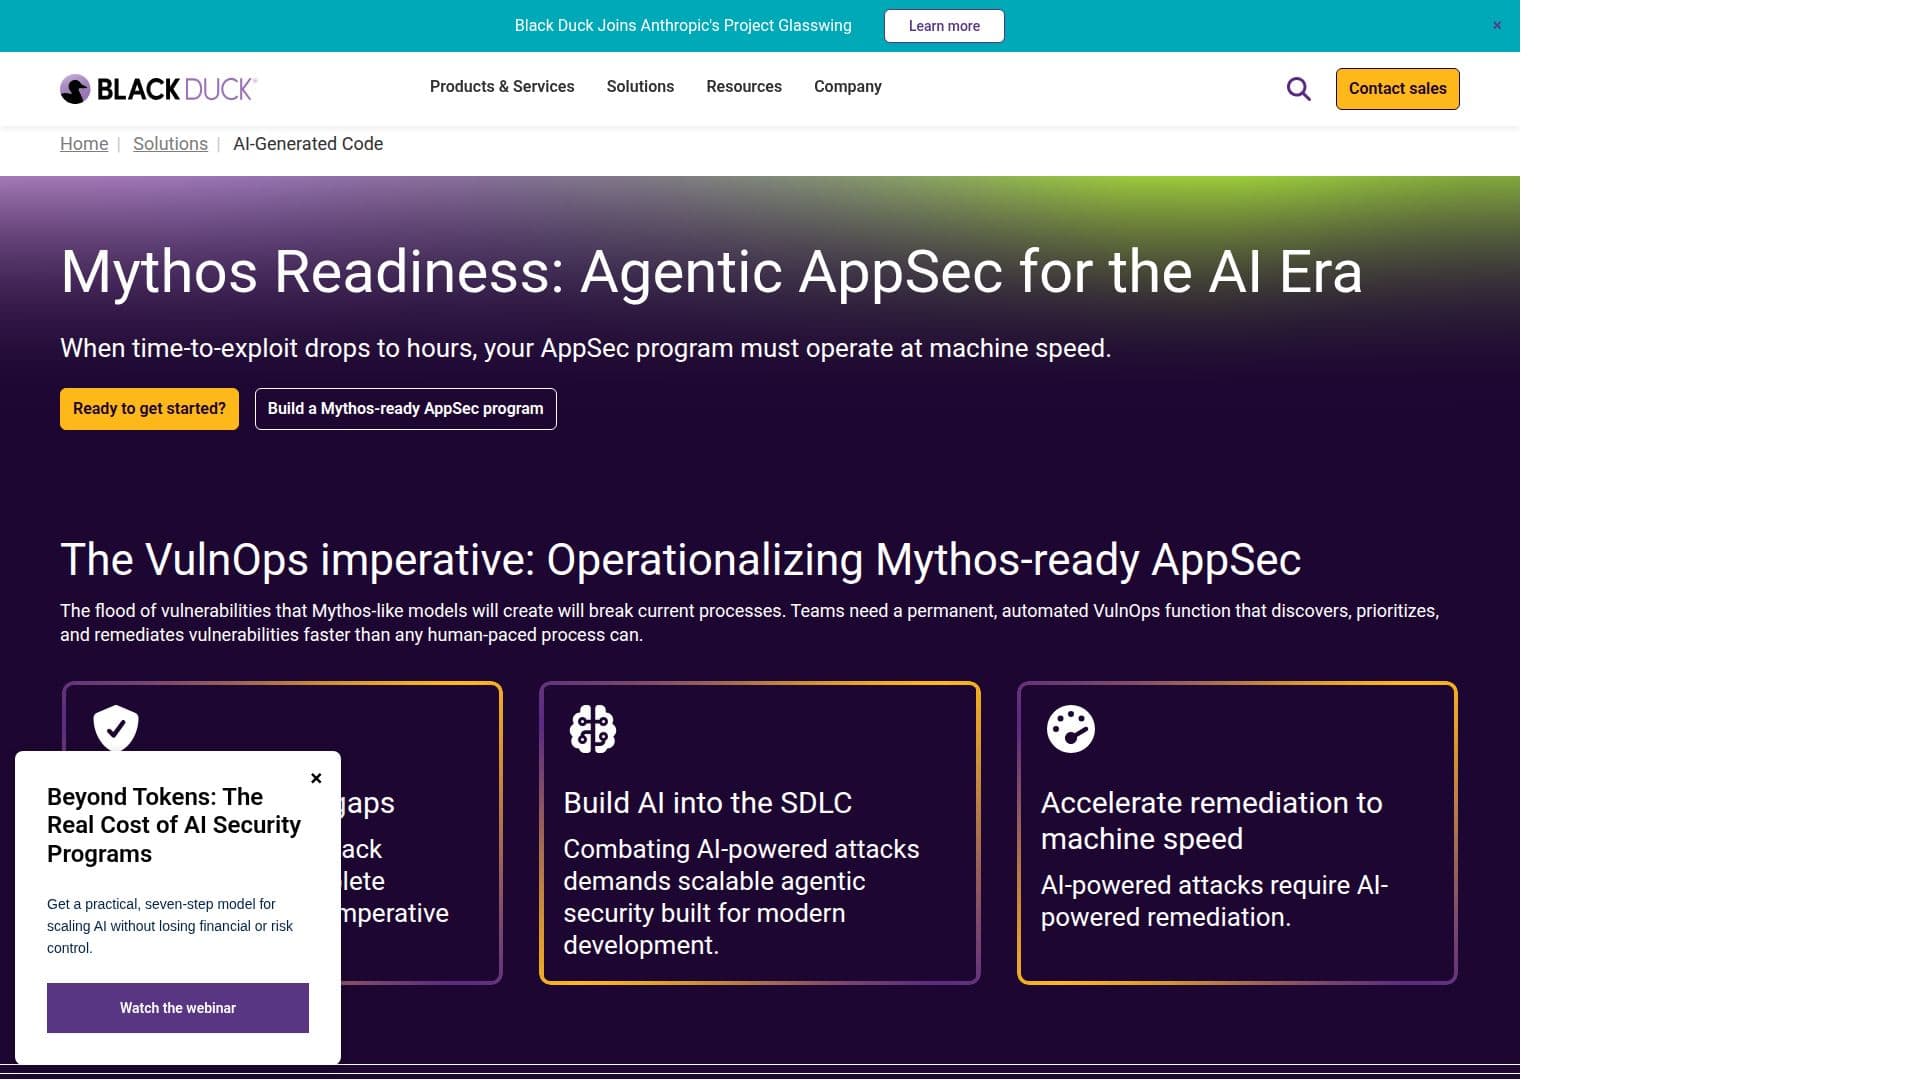Close the Beyond Tokens webinar popup
Screen dimensions: 1920x1080
tap(316, 778)
